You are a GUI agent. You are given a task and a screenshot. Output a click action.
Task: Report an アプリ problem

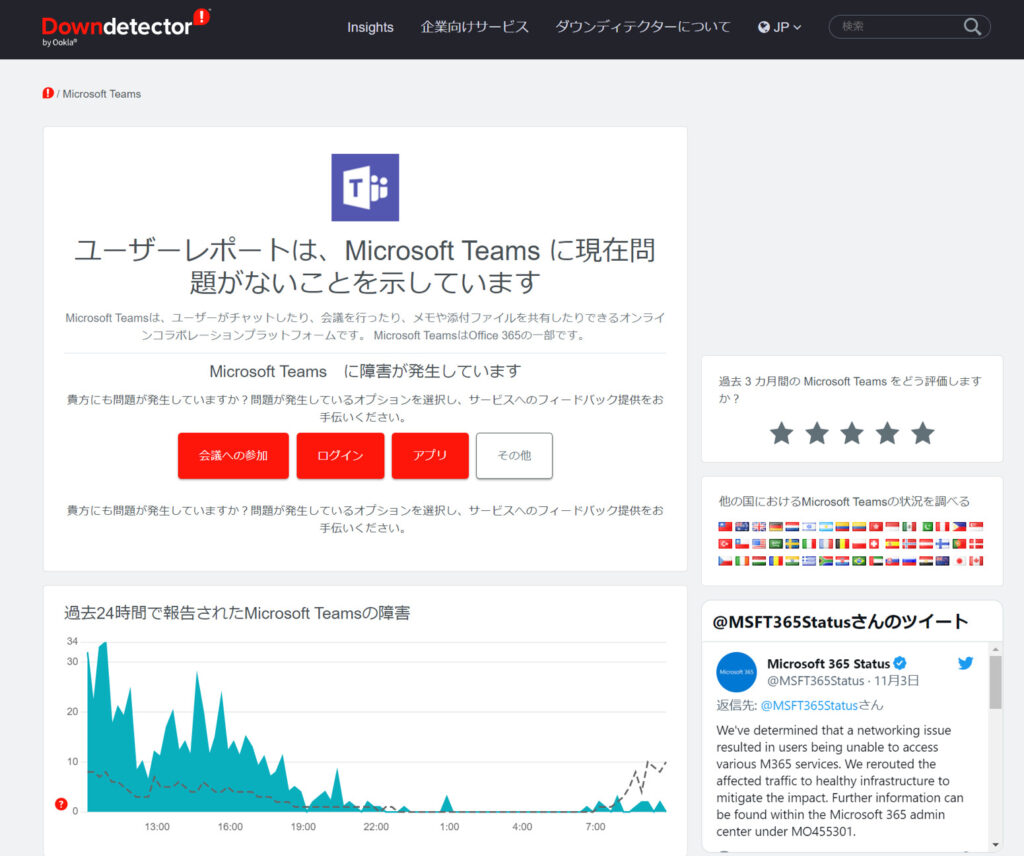tap(430, 456)
